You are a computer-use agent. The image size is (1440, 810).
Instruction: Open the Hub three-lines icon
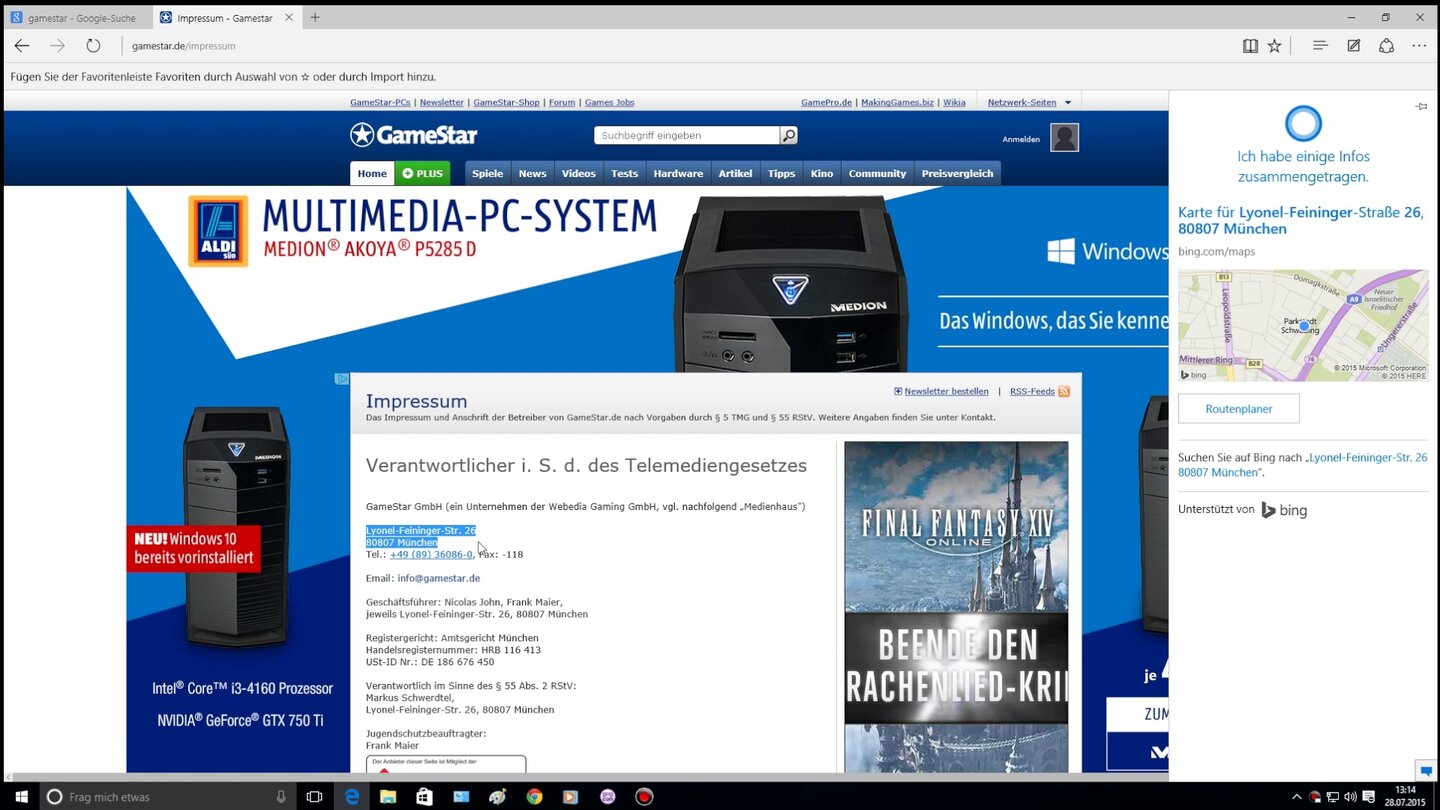tap(1320, 46)
